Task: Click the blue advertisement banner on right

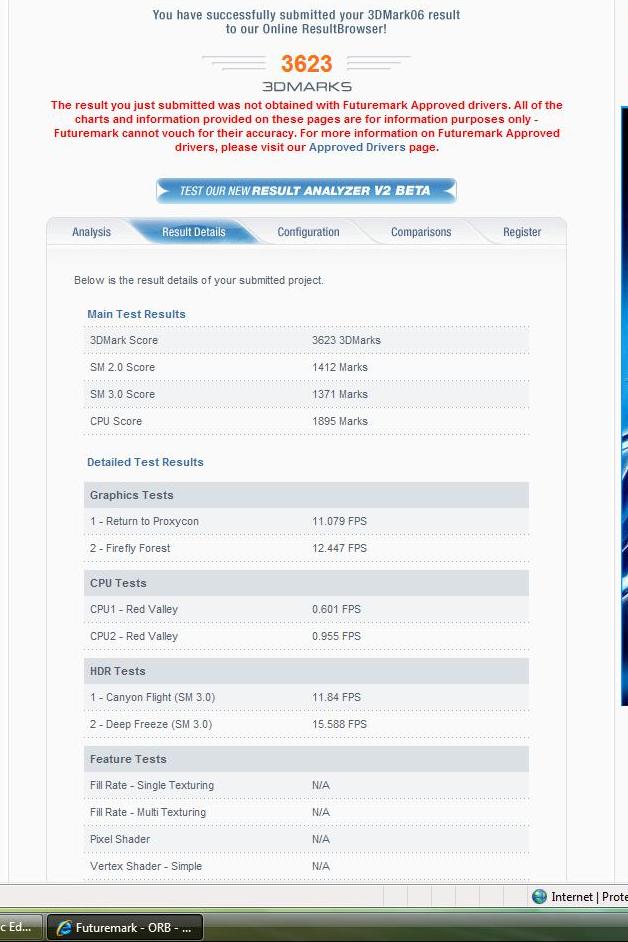Action: click(624, 406)
